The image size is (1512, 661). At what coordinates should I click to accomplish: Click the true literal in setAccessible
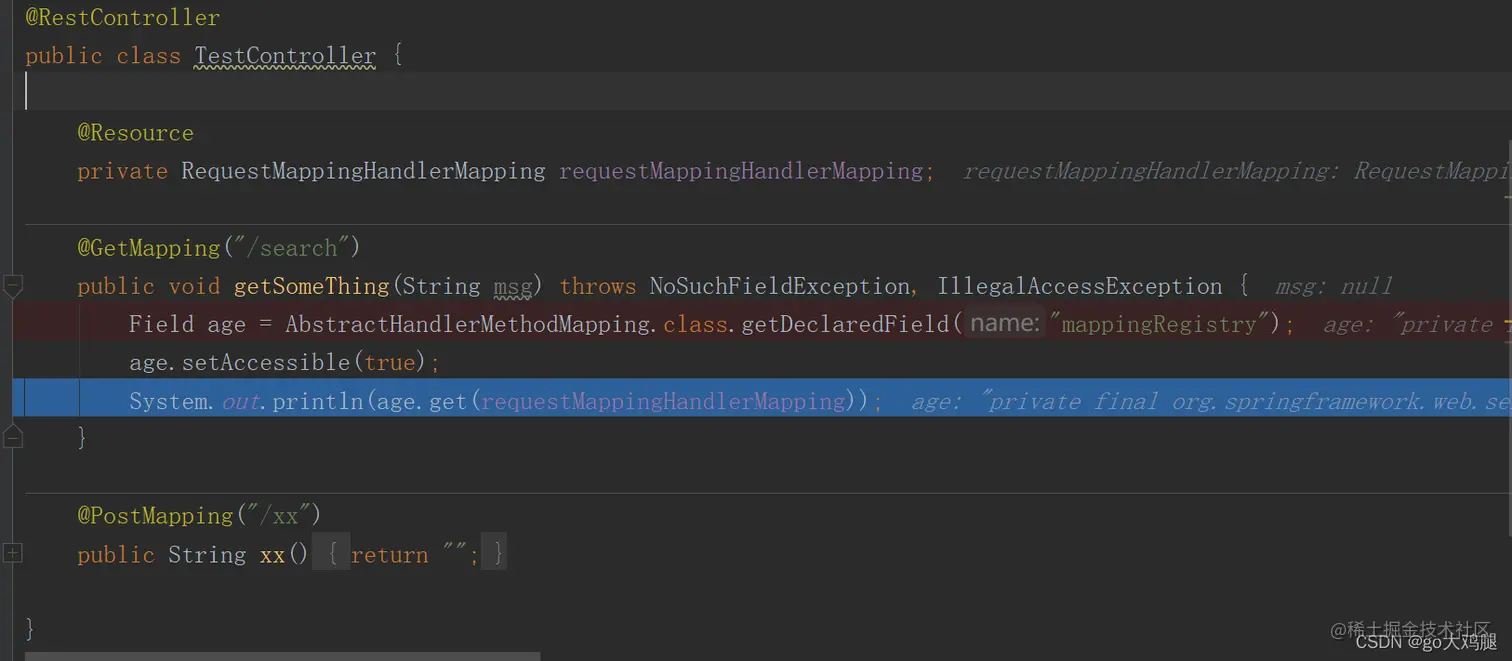click(390, 363)
